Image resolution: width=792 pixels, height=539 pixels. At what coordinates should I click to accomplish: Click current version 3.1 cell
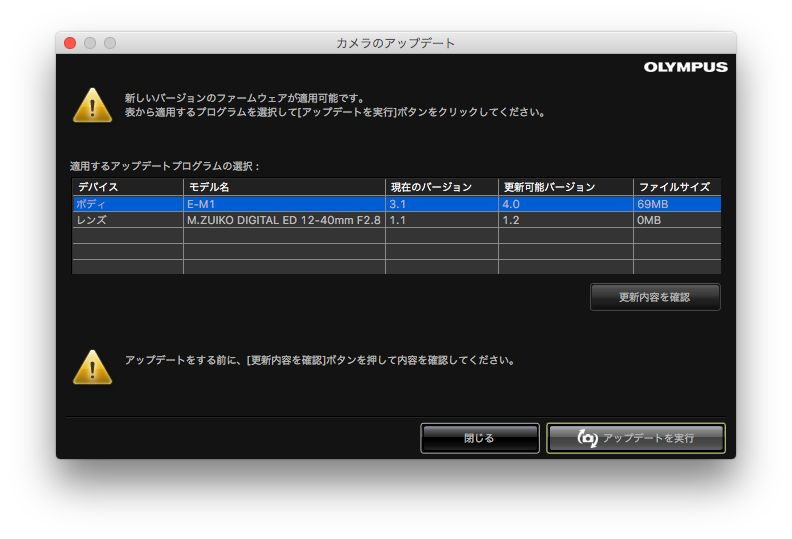coord(442,204)
